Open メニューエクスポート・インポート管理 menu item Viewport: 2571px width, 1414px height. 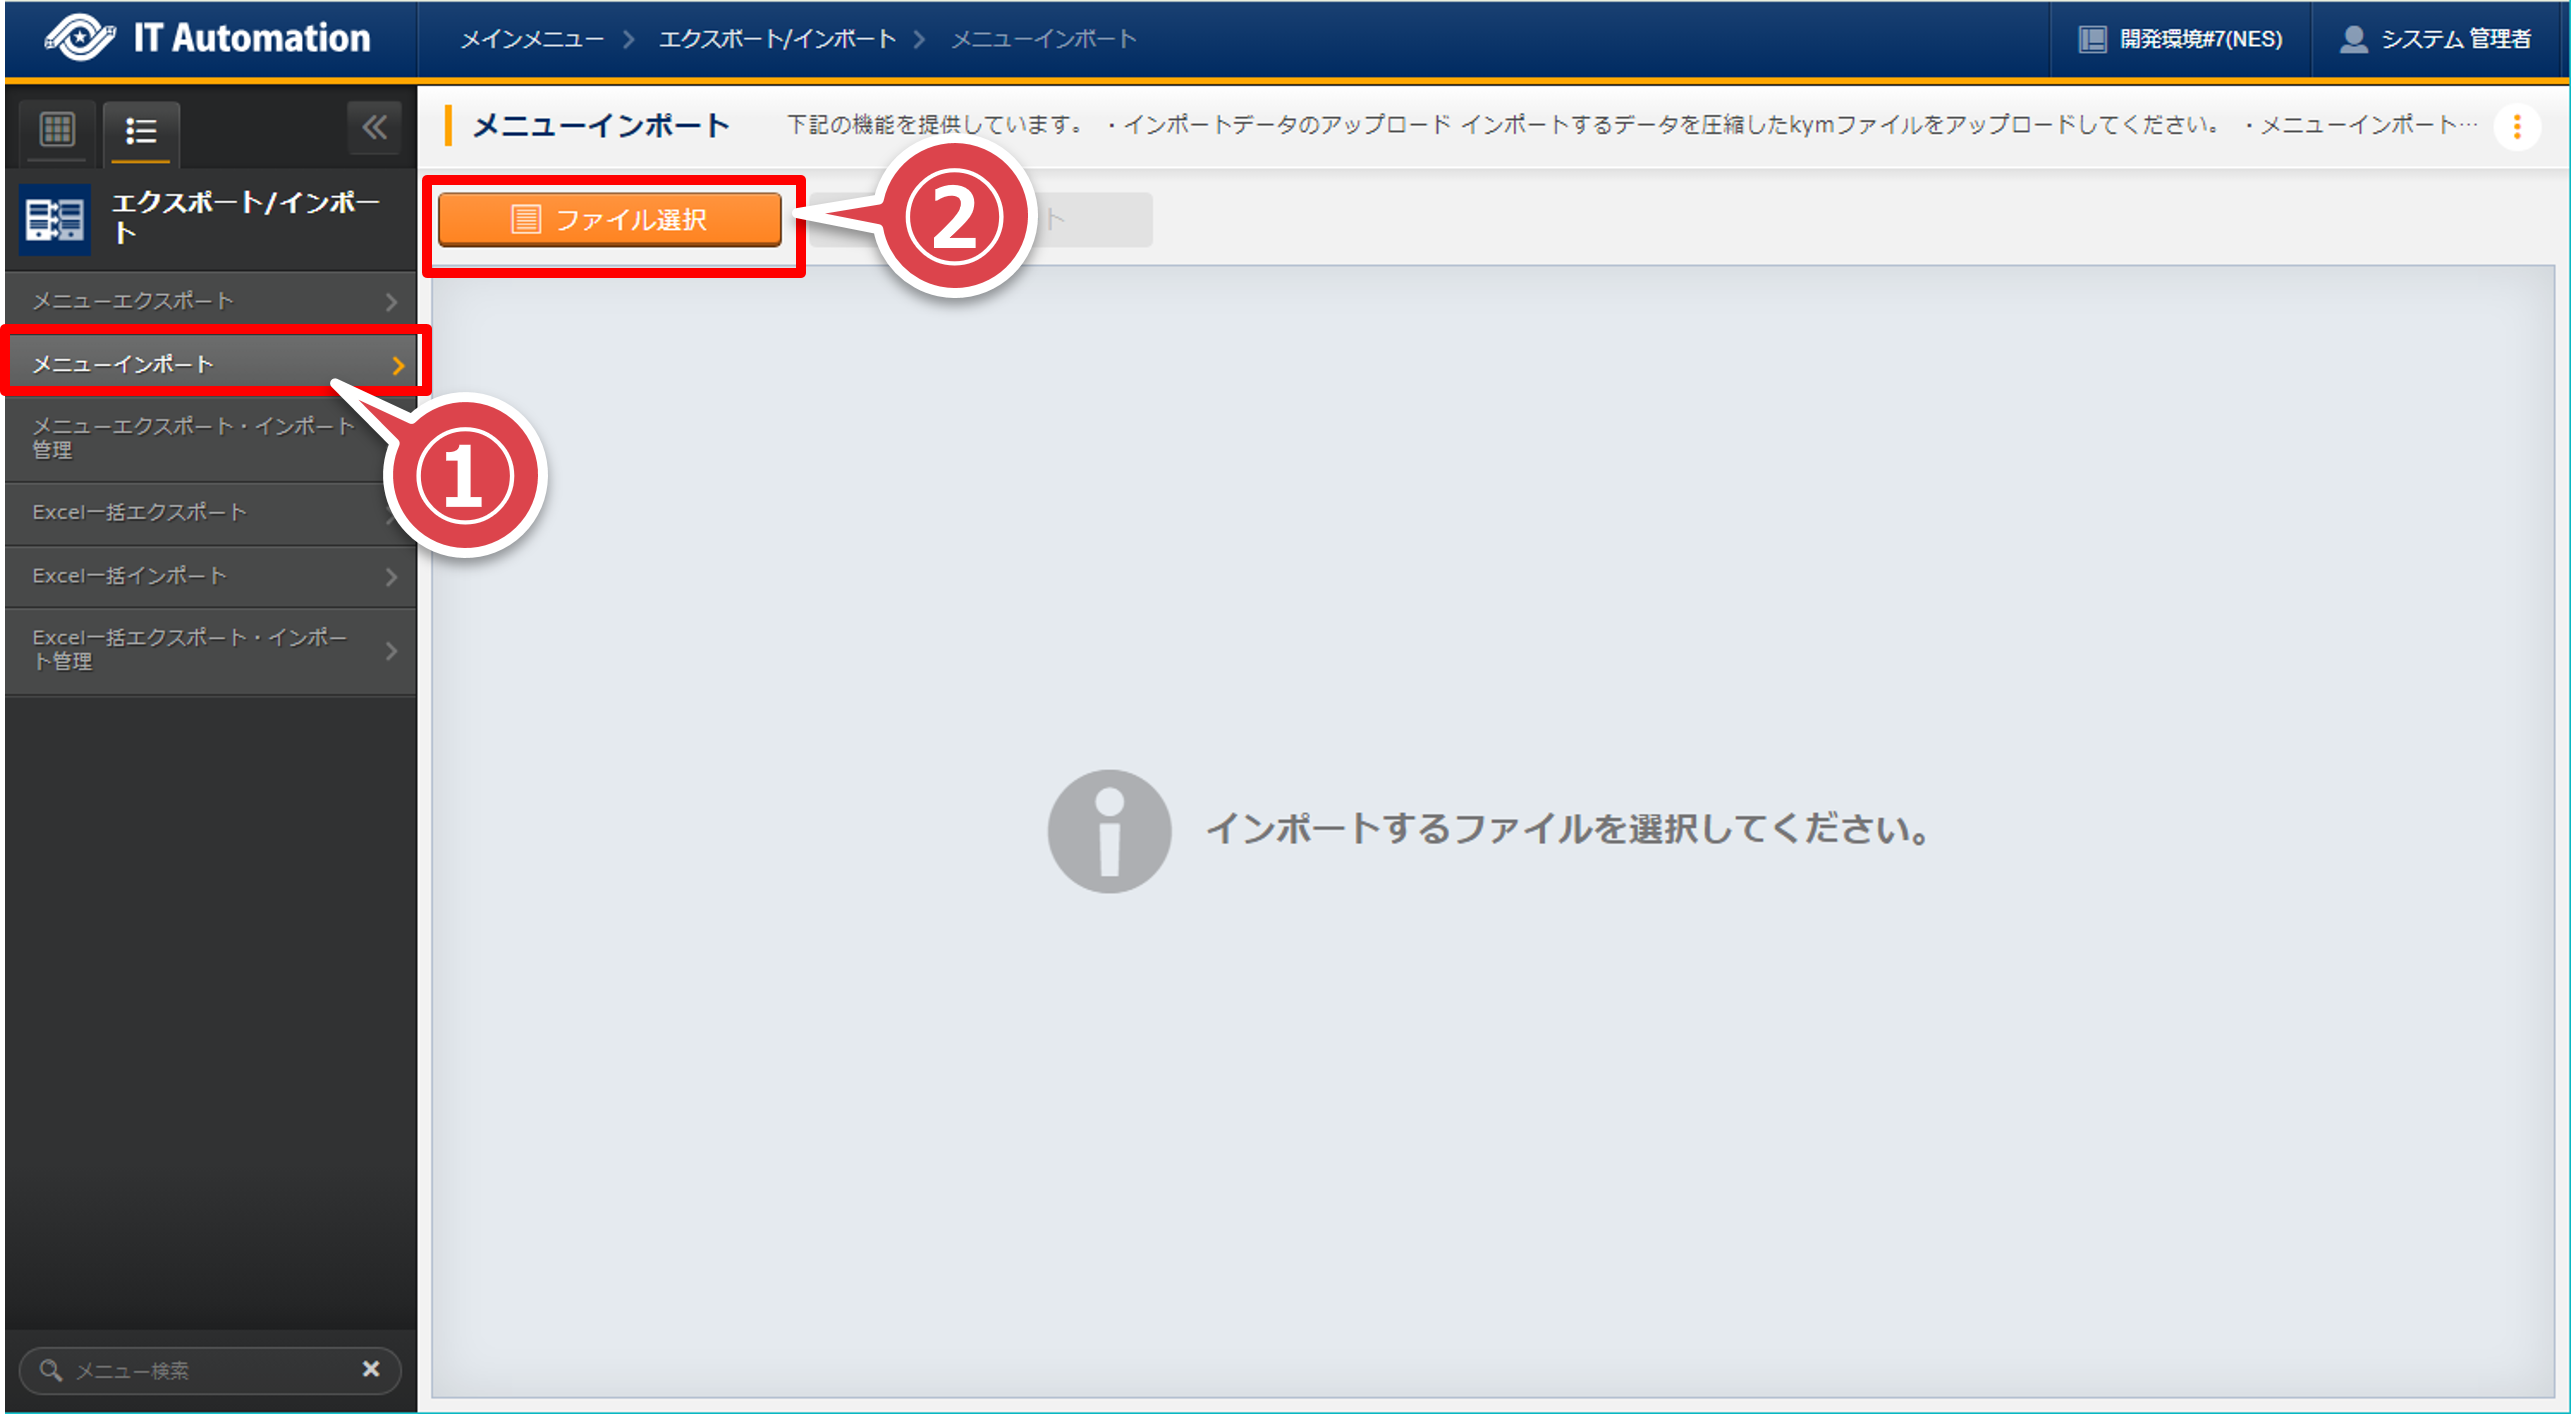click(x=192, y=438)
